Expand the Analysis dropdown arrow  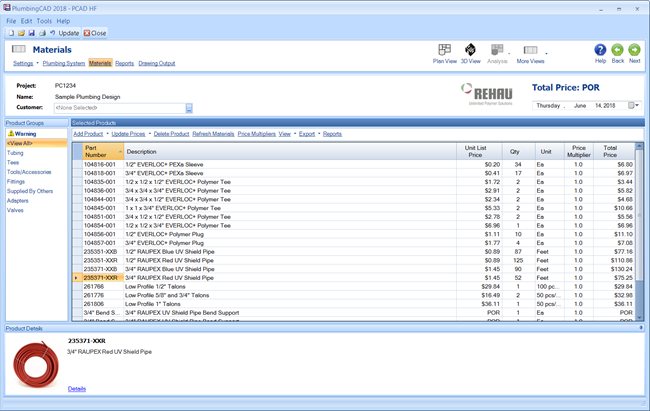coord(509,54)
